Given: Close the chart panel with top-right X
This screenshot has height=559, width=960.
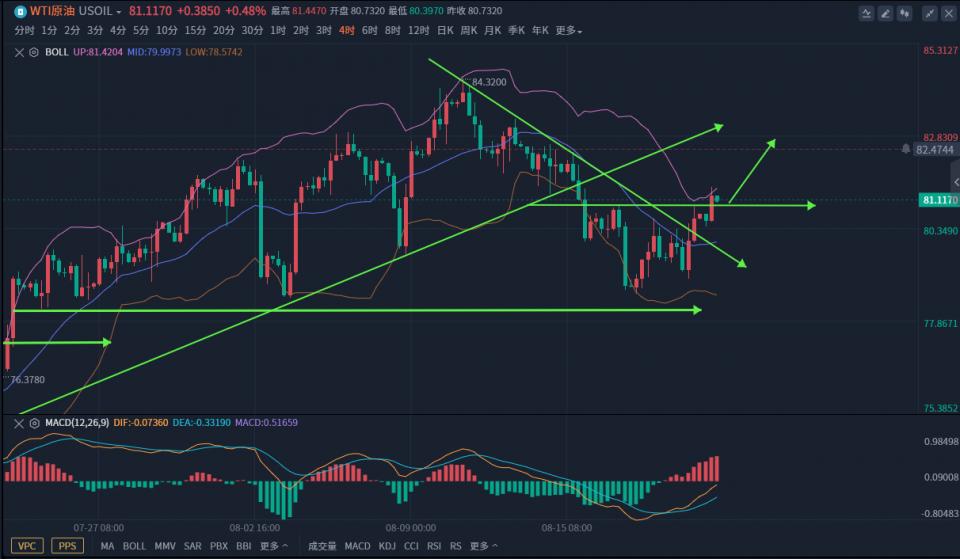Looking at the screenshot, I should pos(949,13).
